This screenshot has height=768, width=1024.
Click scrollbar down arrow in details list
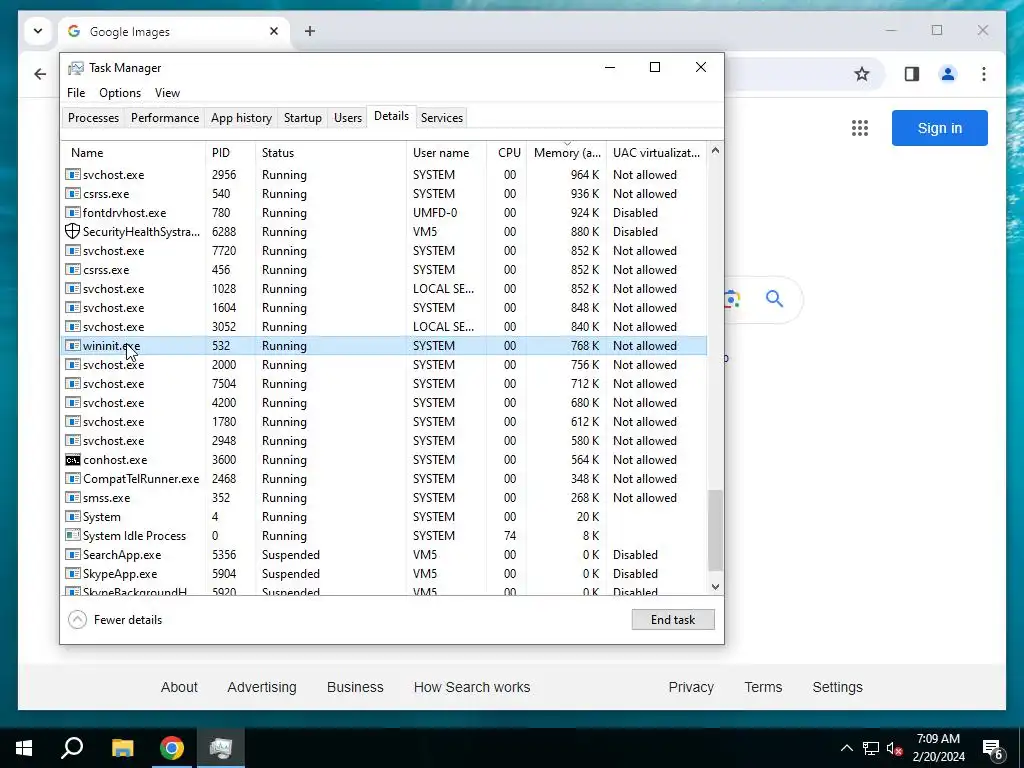point(715,586)
